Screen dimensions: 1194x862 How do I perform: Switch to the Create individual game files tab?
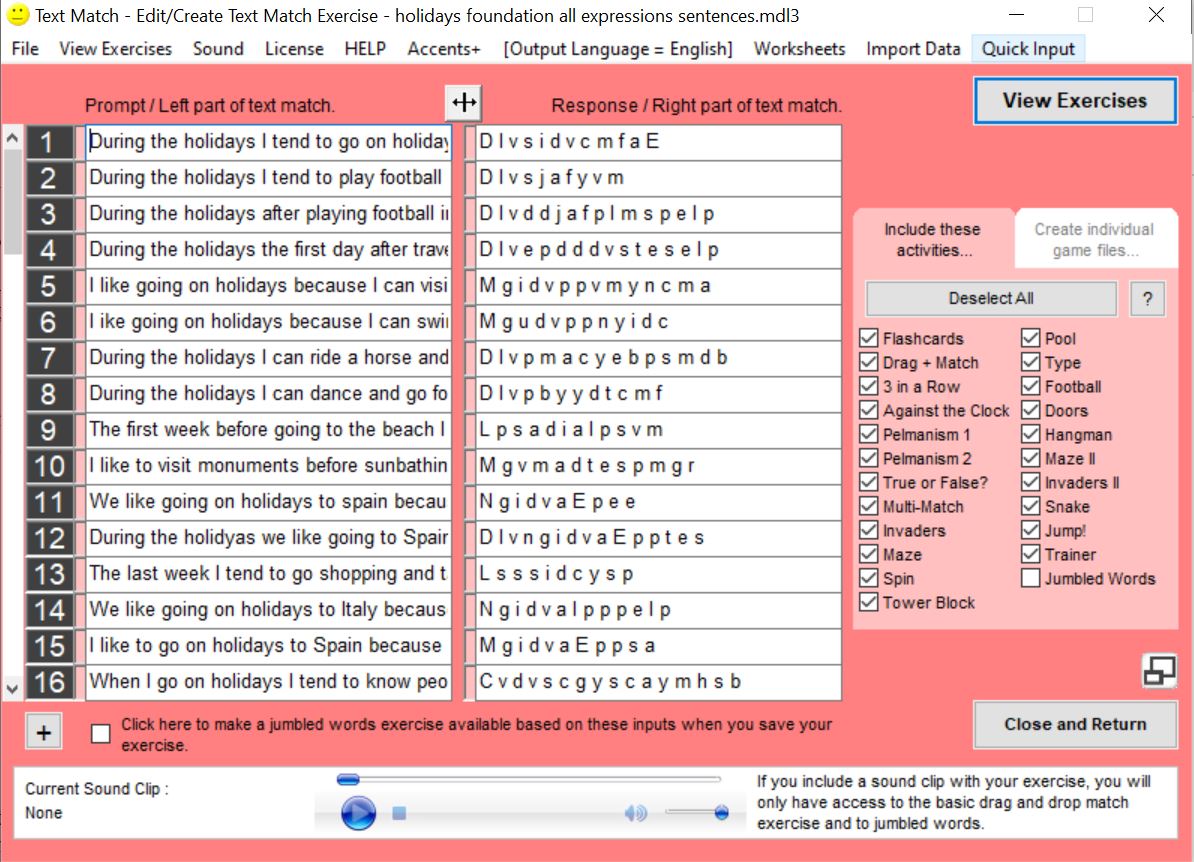point(1095,237)
